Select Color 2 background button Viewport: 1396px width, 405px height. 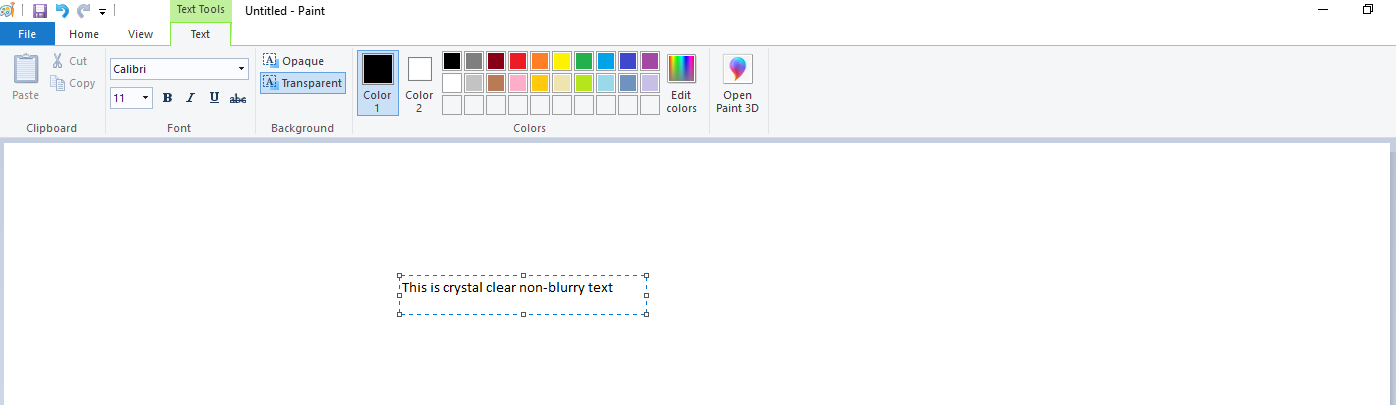point(419,83)
